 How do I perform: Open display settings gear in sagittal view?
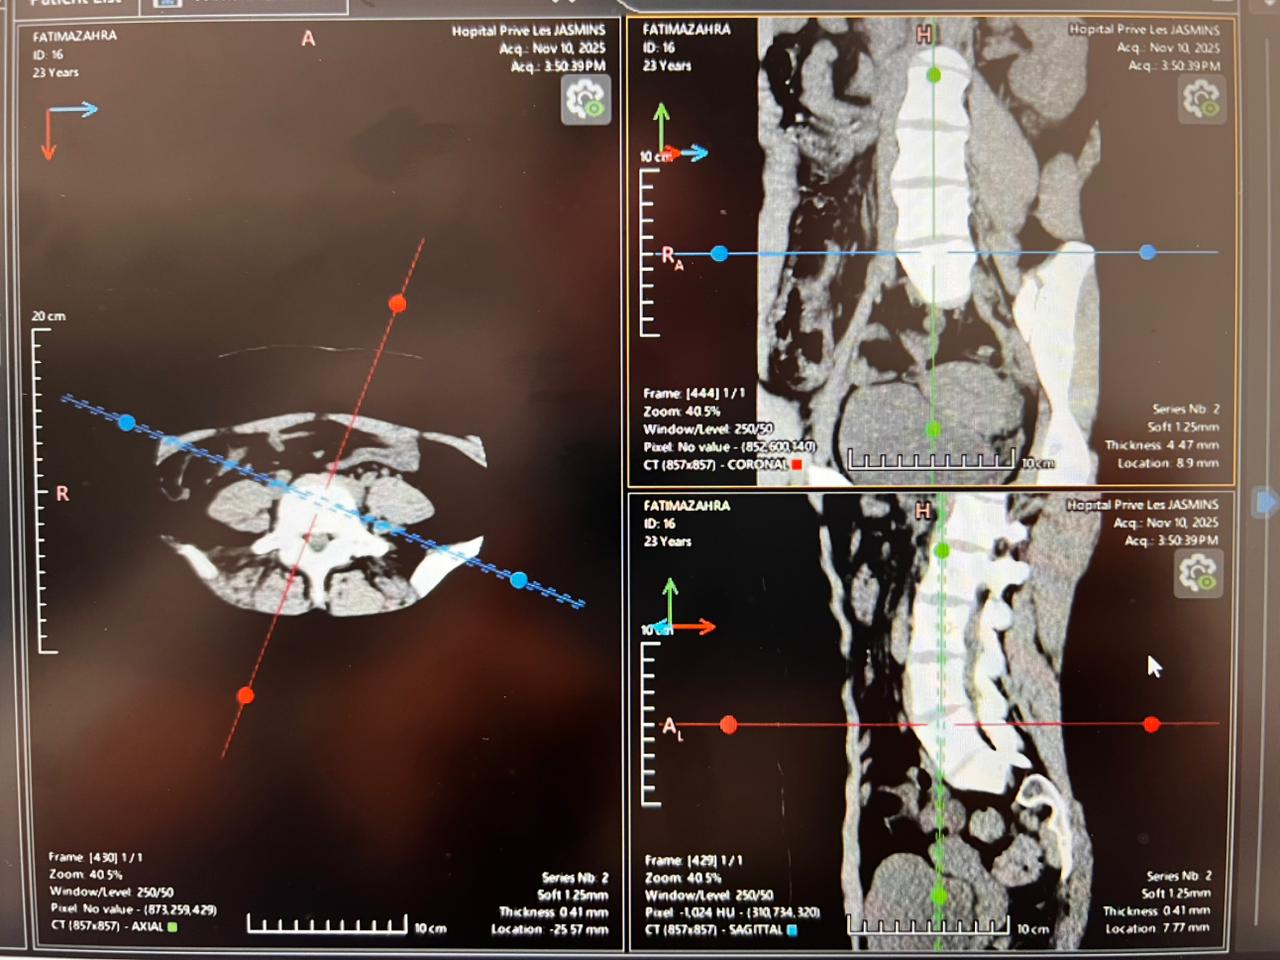[x=1197, y=574]
